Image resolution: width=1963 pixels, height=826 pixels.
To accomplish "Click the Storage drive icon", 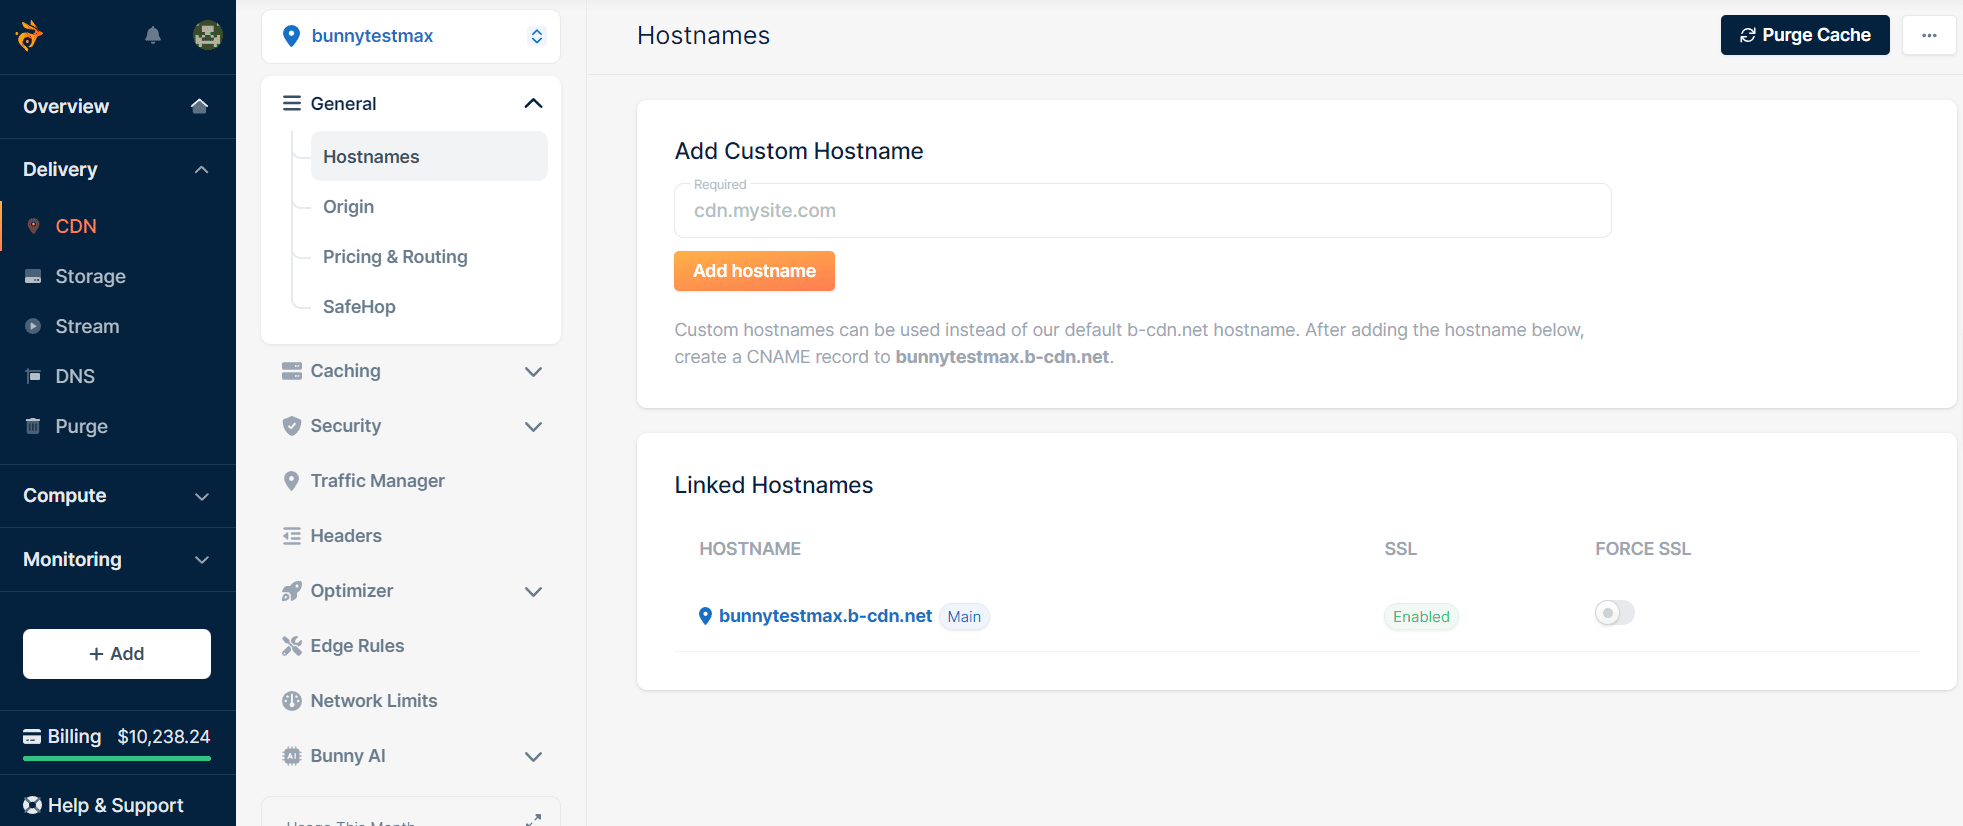I will [33, 276].
